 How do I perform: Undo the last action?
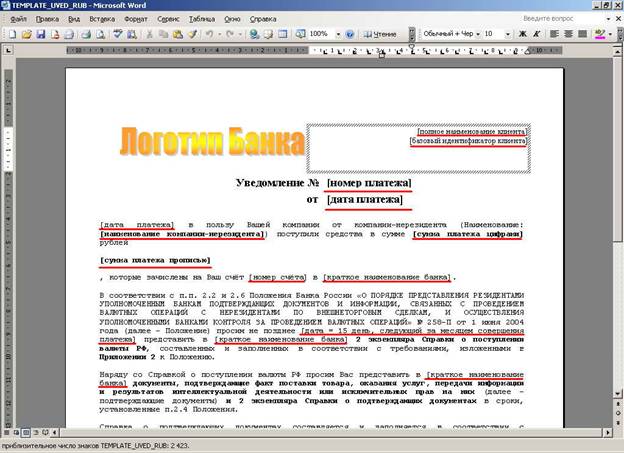(x=209, y=34)
